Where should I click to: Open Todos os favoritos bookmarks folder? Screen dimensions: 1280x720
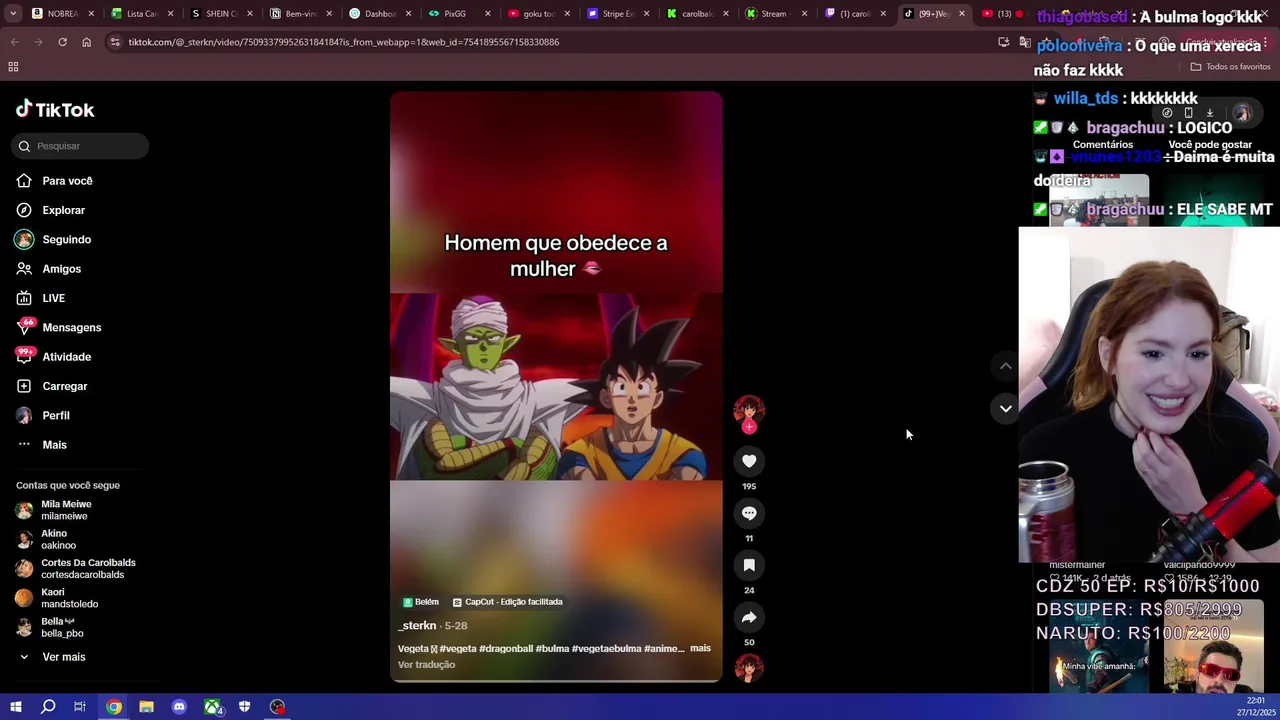pos(1230,67)
